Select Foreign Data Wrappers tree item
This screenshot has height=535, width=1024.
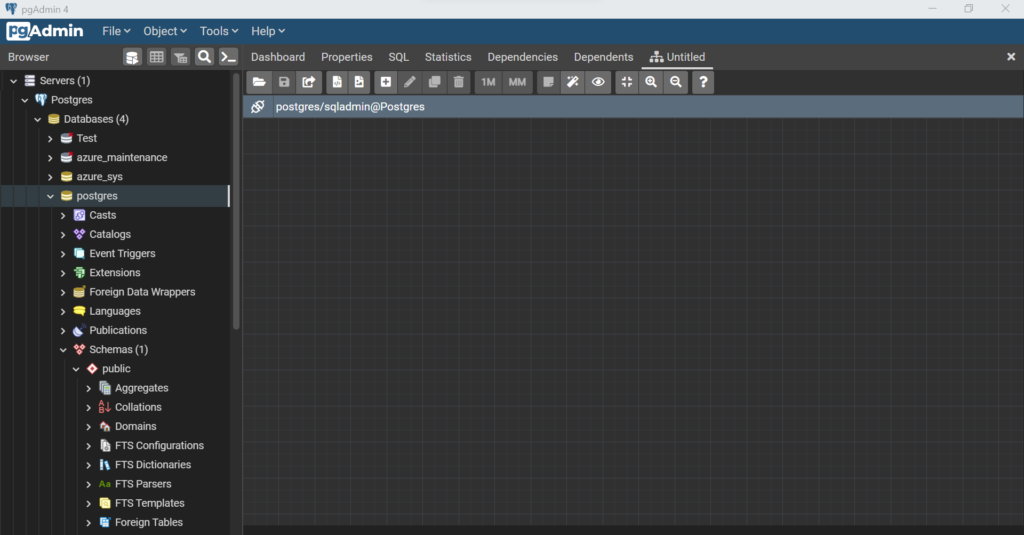tap(142, 292)
